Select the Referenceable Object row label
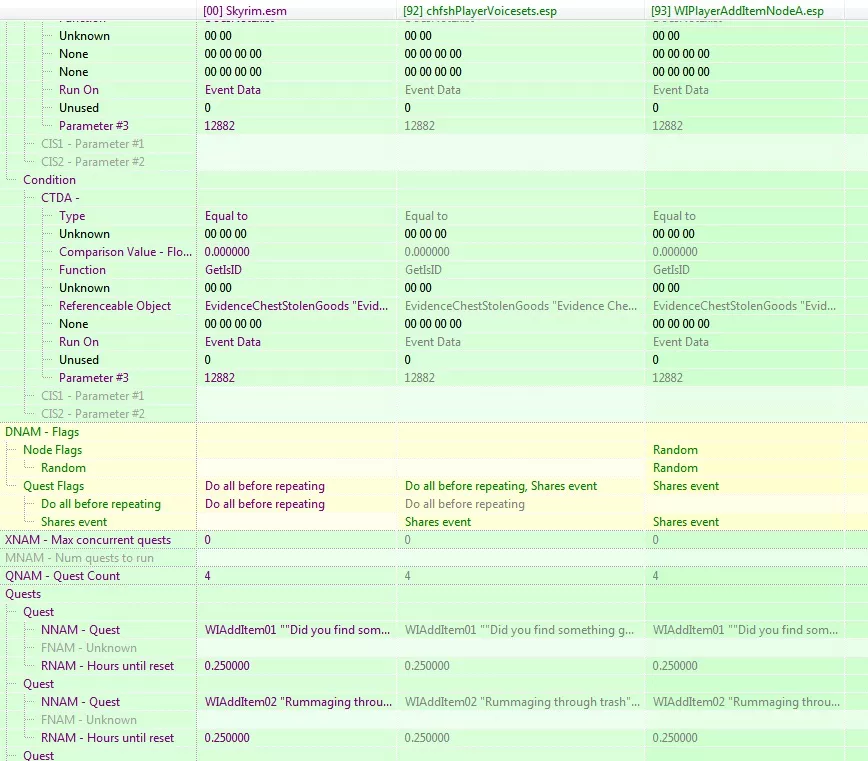This screenshot has height=761, width=868. 115,306
